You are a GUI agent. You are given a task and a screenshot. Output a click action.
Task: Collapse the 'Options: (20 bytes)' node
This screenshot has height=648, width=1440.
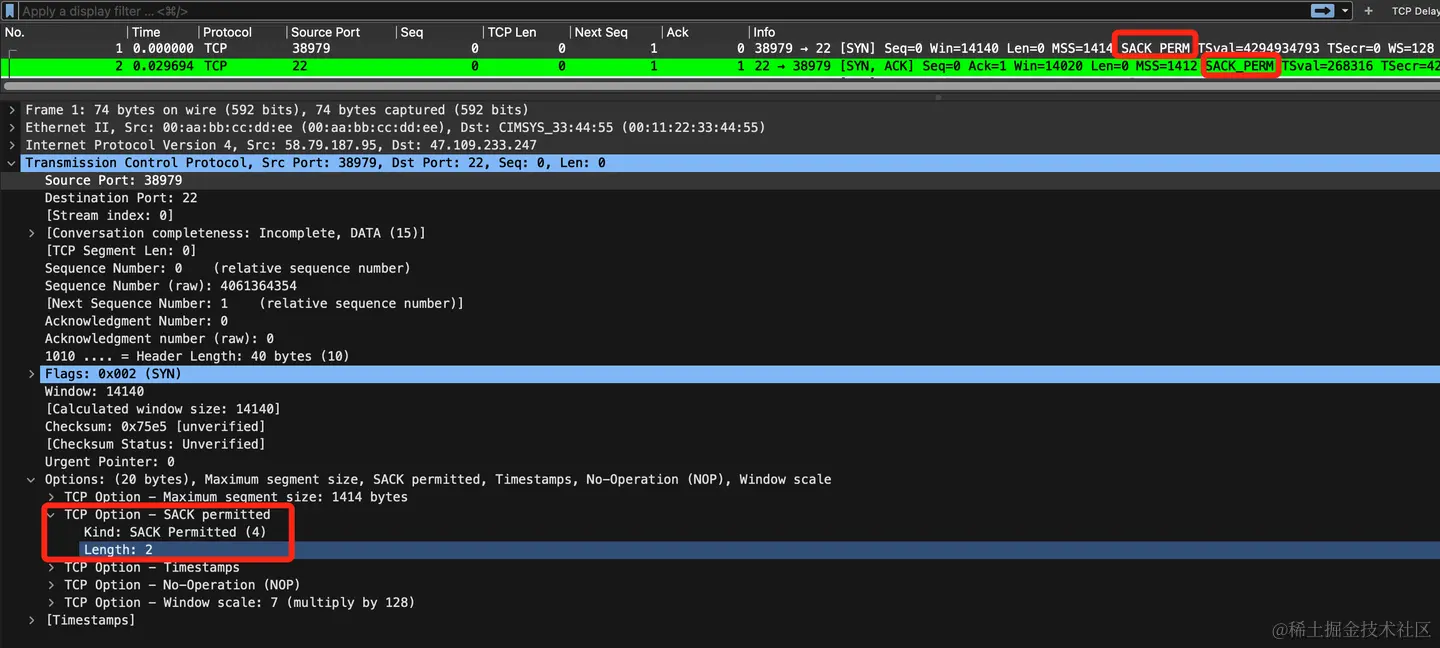click(31, 480)
